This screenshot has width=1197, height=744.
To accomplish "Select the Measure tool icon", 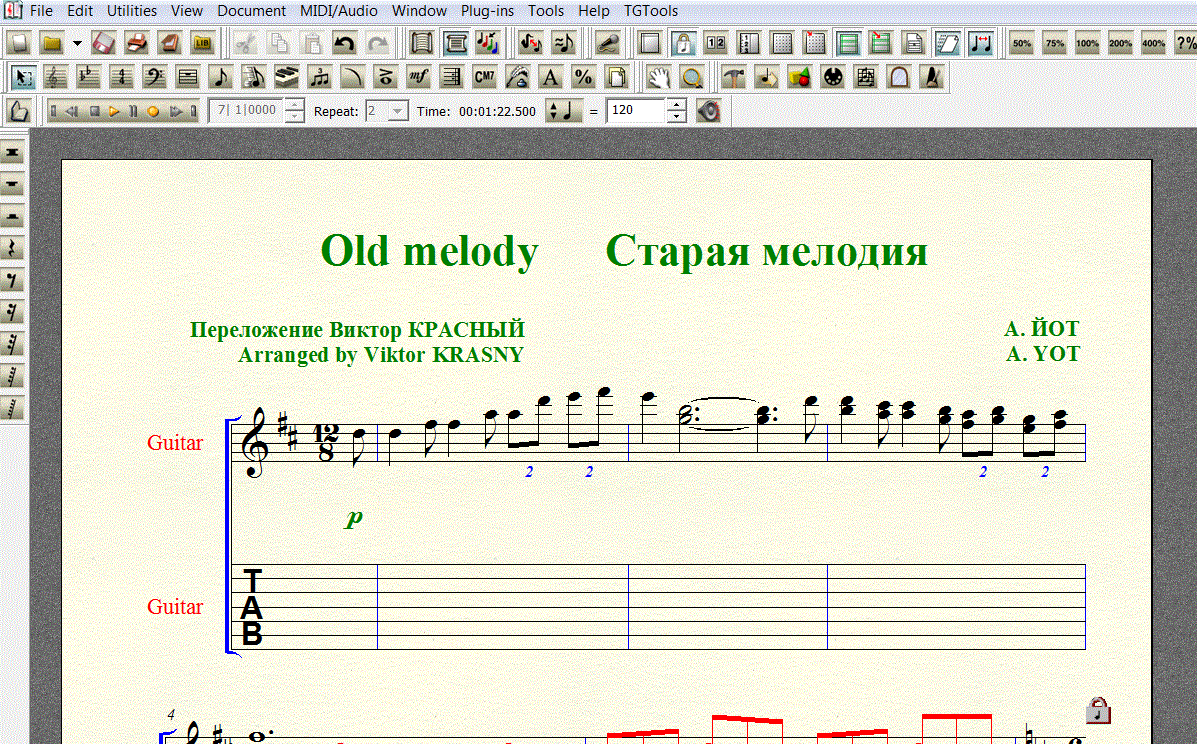I will click(187, 77).
